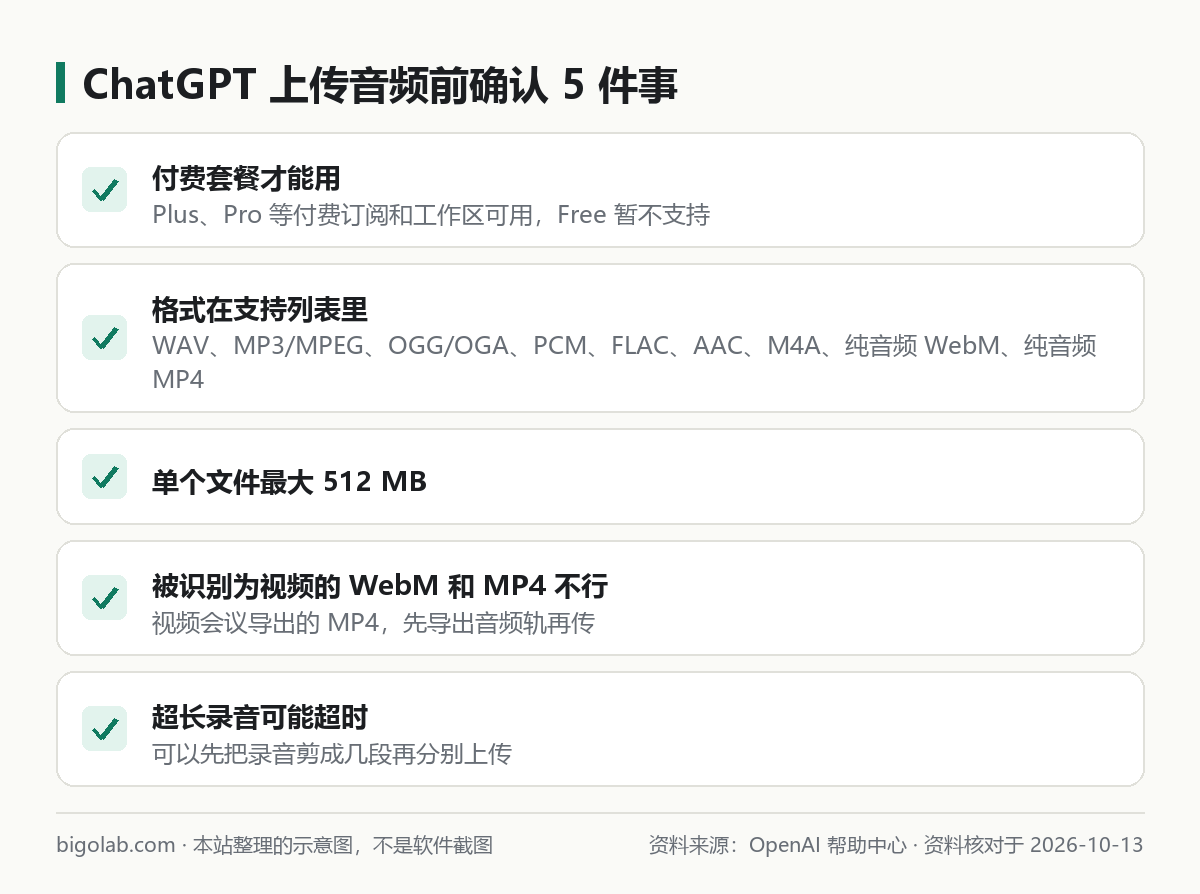The height and width of the screenshot is (894, 1200).
Task: Toggle the checkbox beside 被识别为视频的 WebM 和 MP4 不行
Action: [x=104, y=598]
